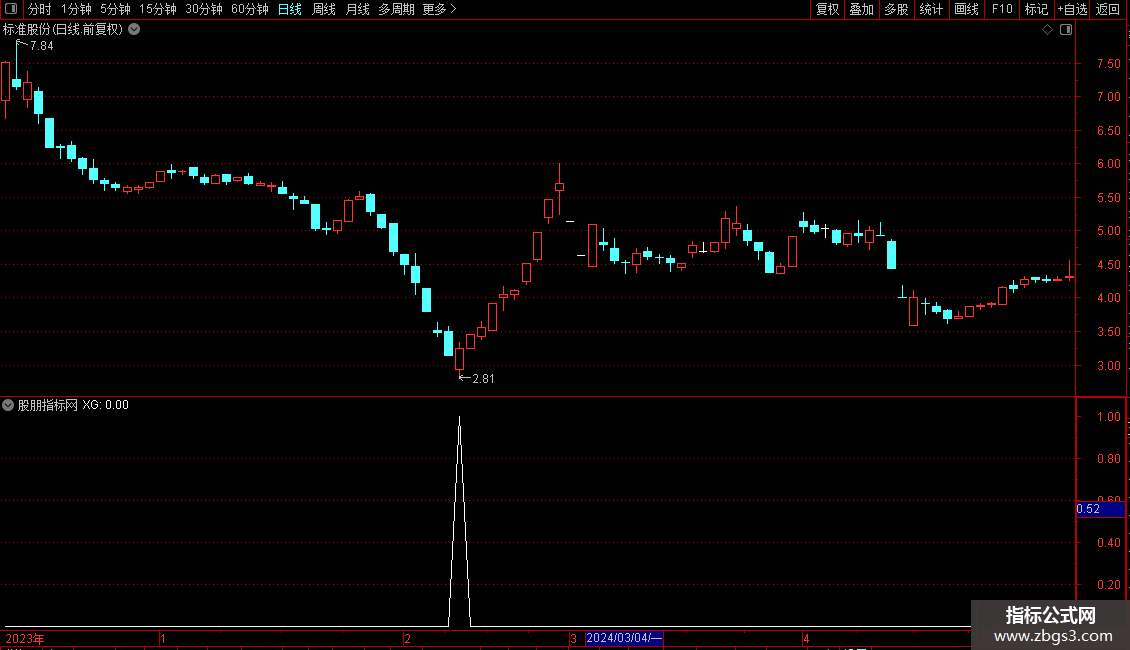The image size is (1130, 650).
Task: Click the 2.81 low price label
Action: tap(483, 378)
